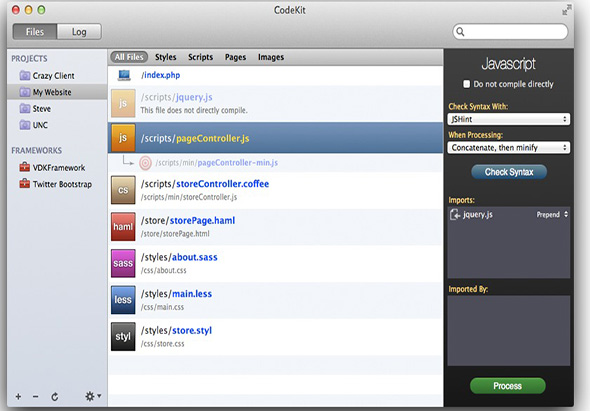Screen dimensions: 590x411
Task: Select the Pages filter tab
Action: point(235,57)
